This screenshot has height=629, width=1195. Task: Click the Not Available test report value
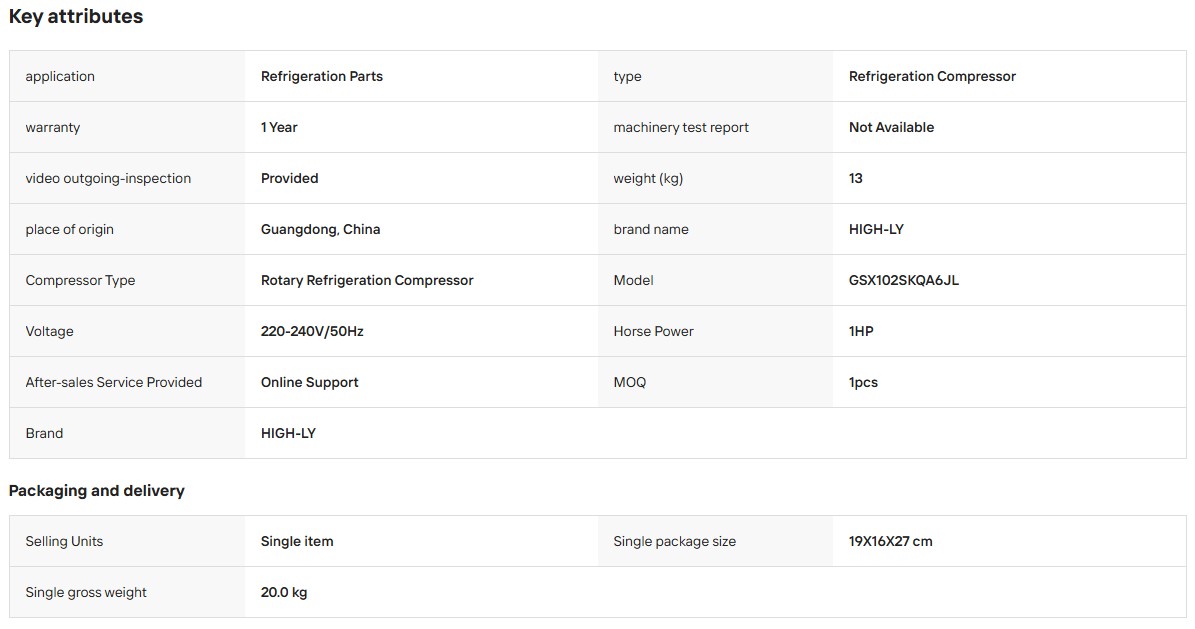point(891,127)
